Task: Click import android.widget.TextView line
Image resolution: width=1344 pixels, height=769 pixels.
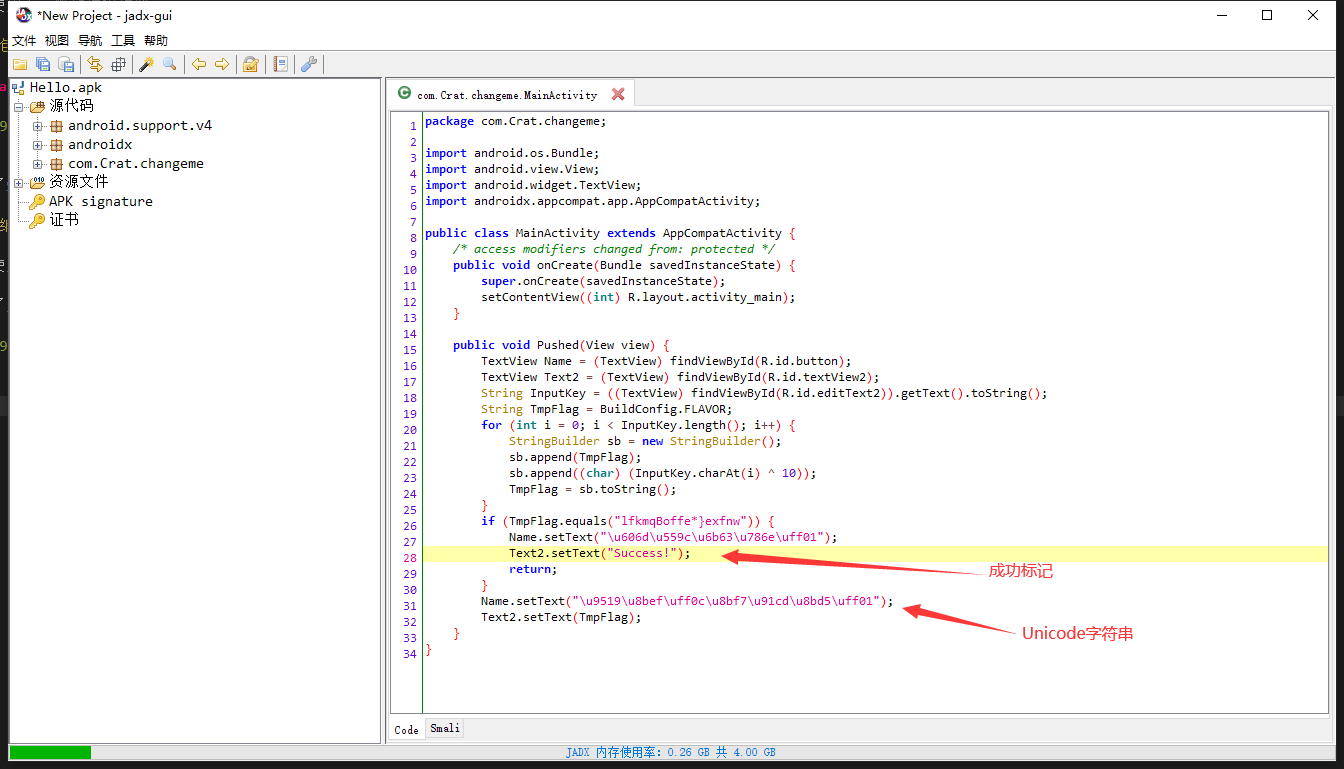Action: [533, 185]
